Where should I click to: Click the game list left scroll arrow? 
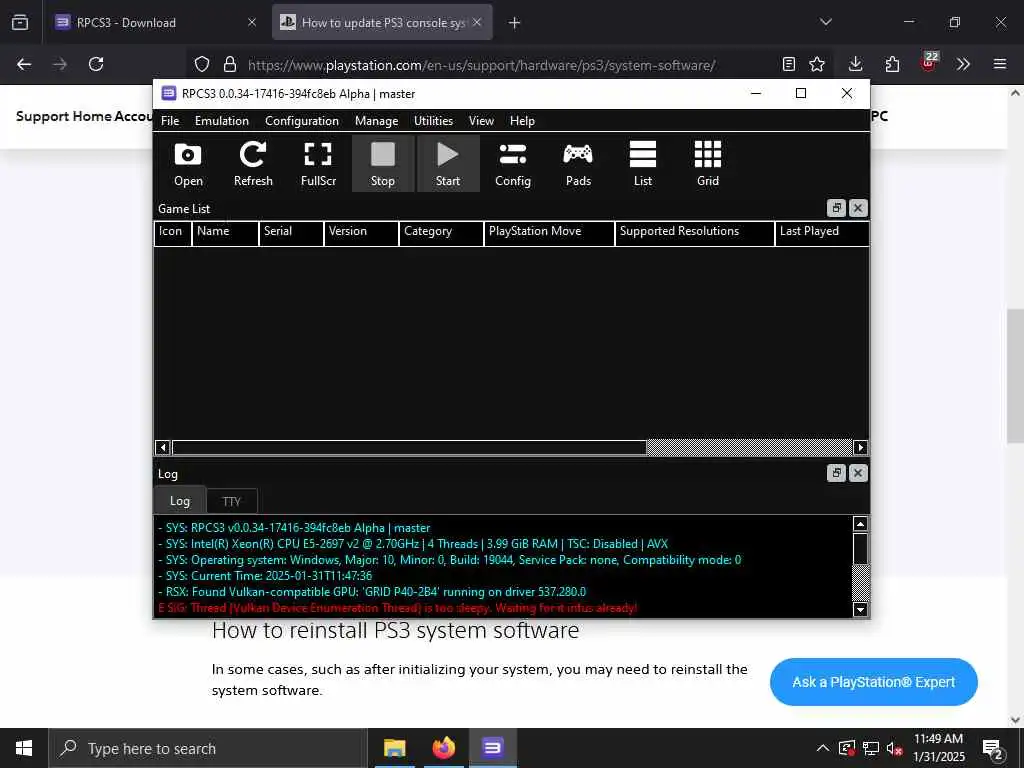click(163, 447)
